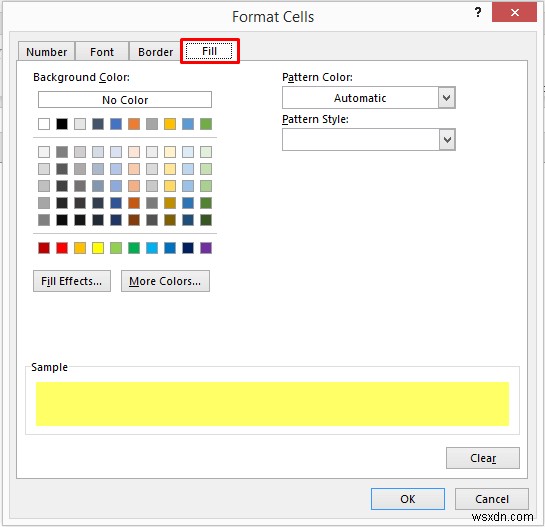Screen dimensions: 545x527
Task: Choose No Color for background
Action: pyautogui.click(x=125, y=100)
